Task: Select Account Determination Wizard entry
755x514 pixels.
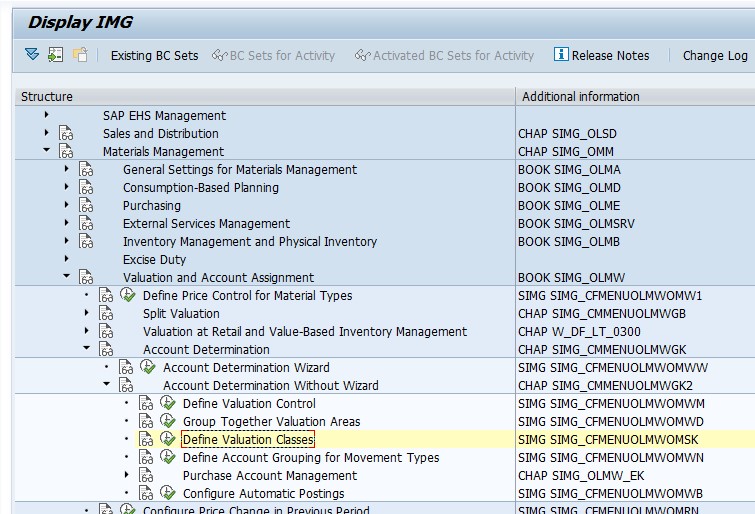Action: click(x=246, y=368)
